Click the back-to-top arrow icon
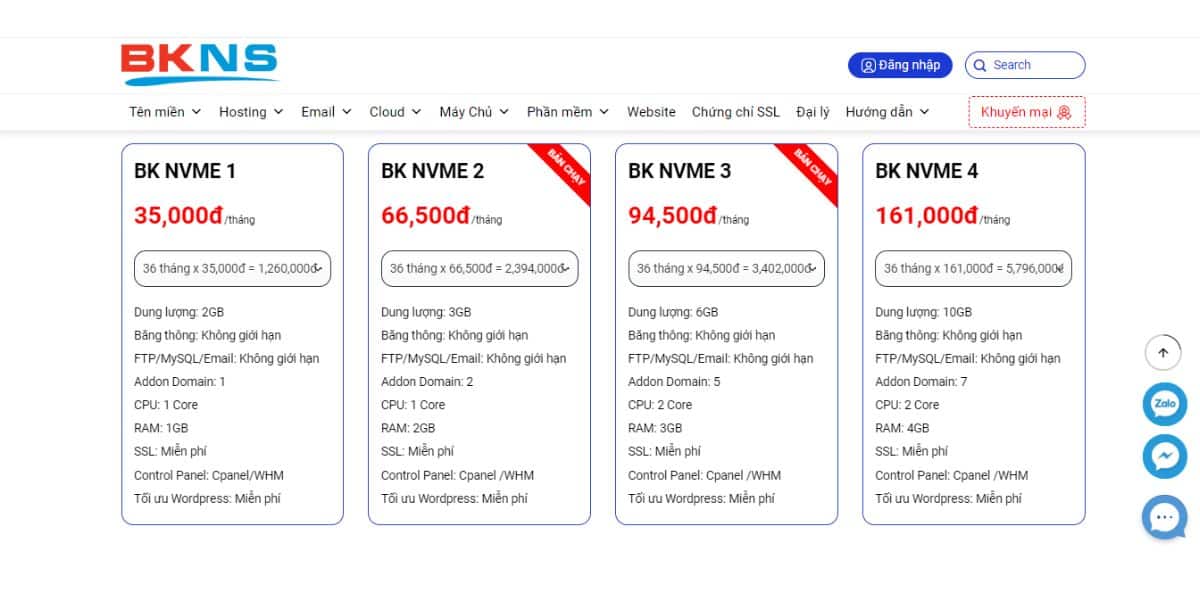The height and width of the screenshot is (600, 1200). pyautogui.click(x=1163, y=352)
